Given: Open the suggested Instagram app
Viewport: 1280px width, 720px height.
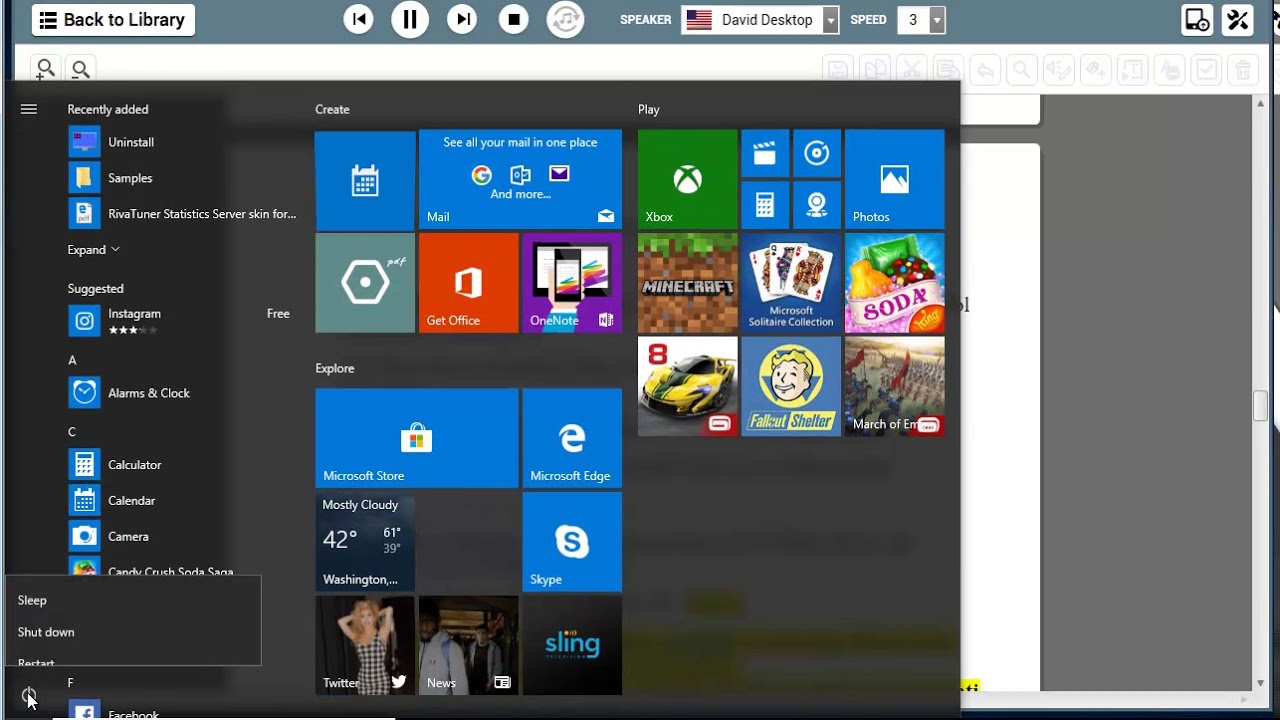Looking at the screenshot, I should (183, 320).
